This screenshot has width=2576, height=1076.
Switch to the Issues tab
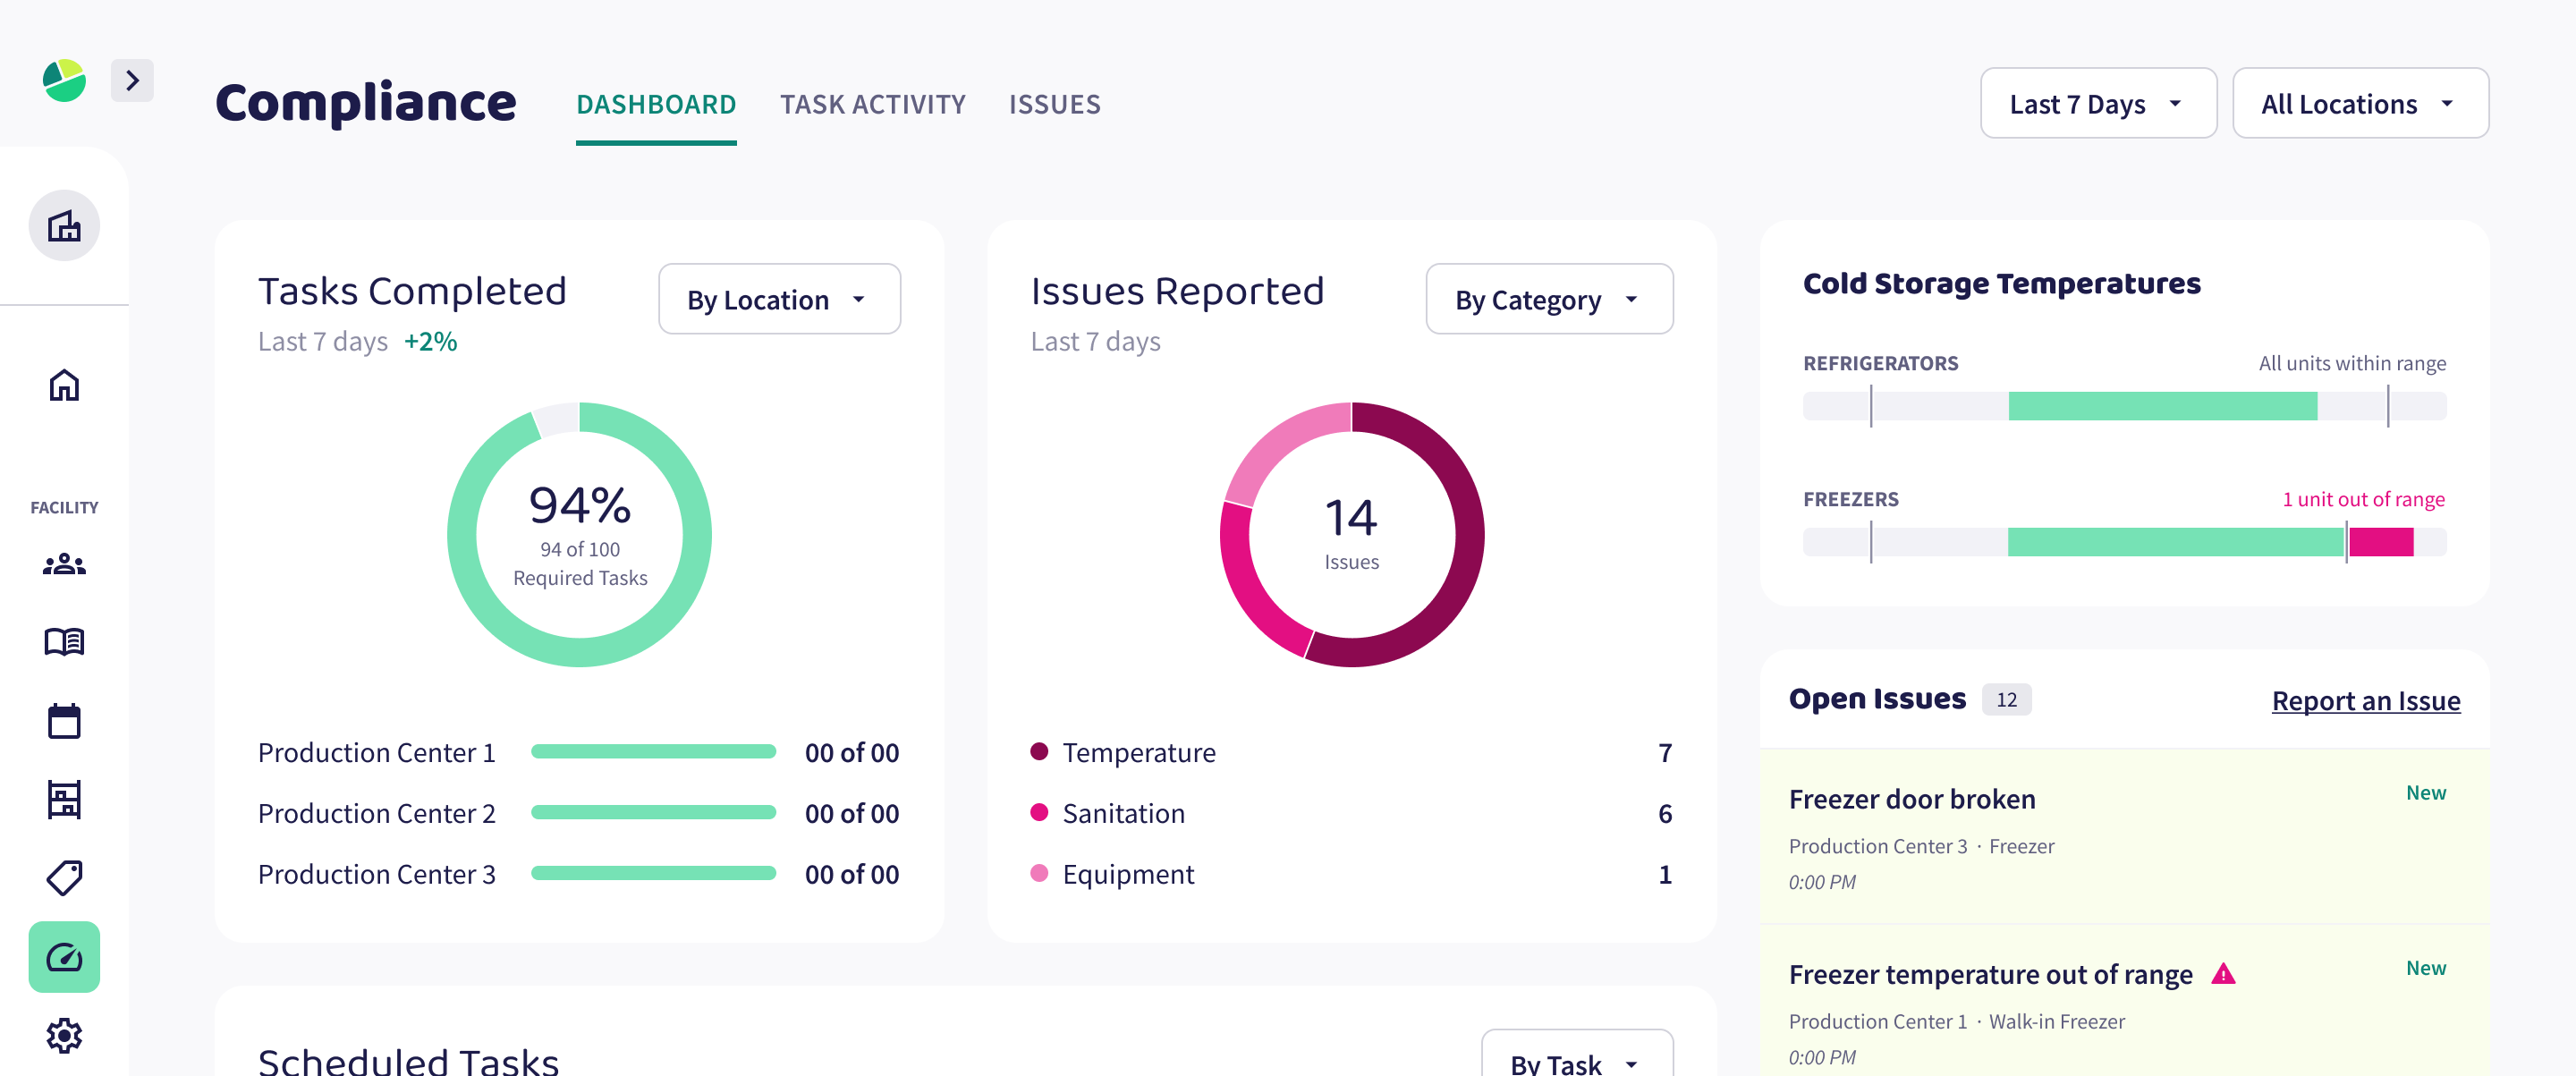click(1054, 104)
